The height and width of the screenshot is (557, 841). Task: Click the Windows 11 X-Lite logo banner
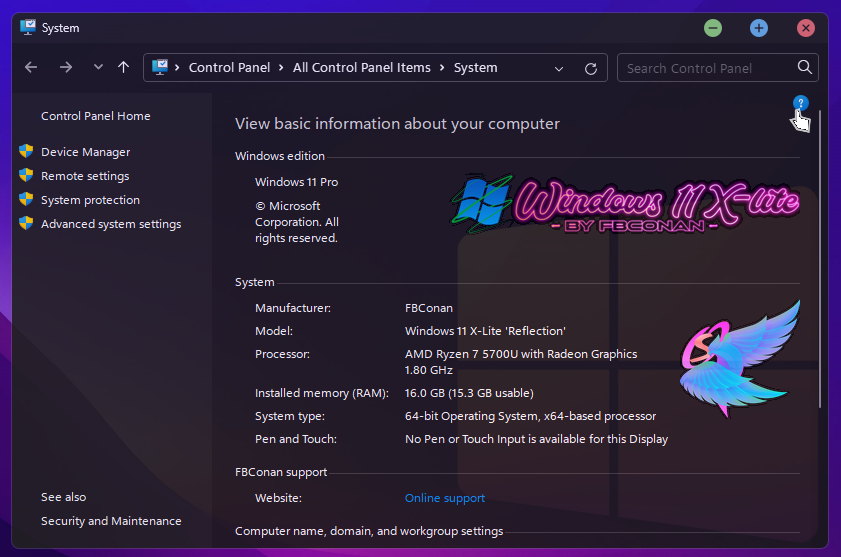(x=625, y=204)
